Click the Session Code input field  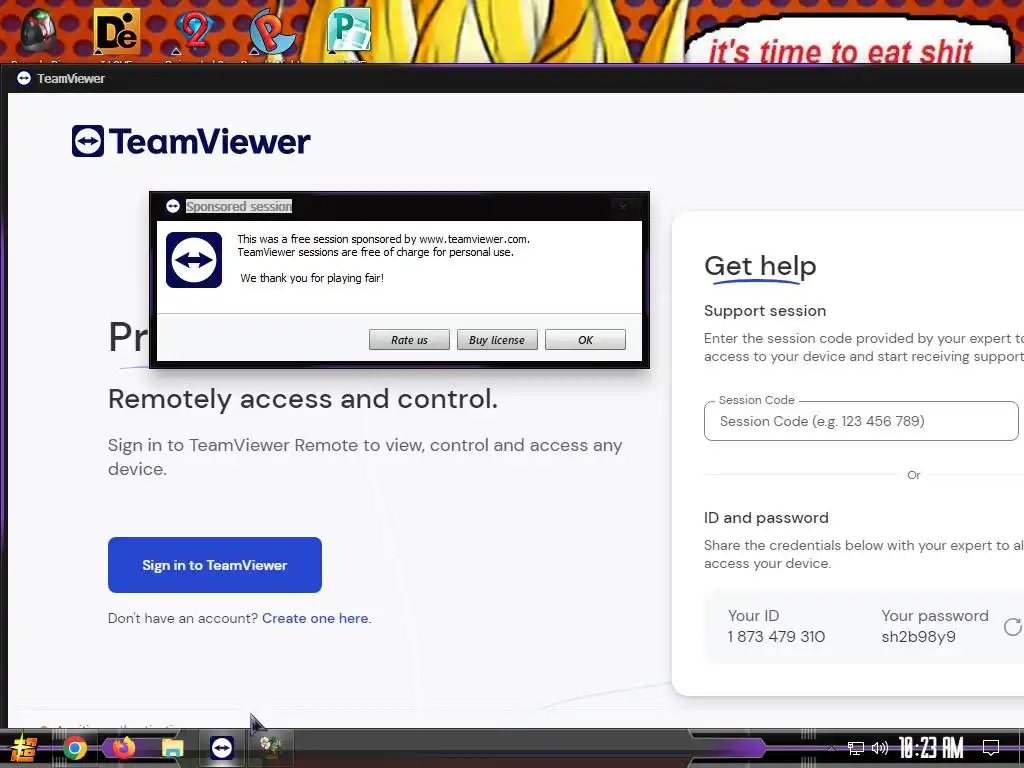tap(861, 421)
